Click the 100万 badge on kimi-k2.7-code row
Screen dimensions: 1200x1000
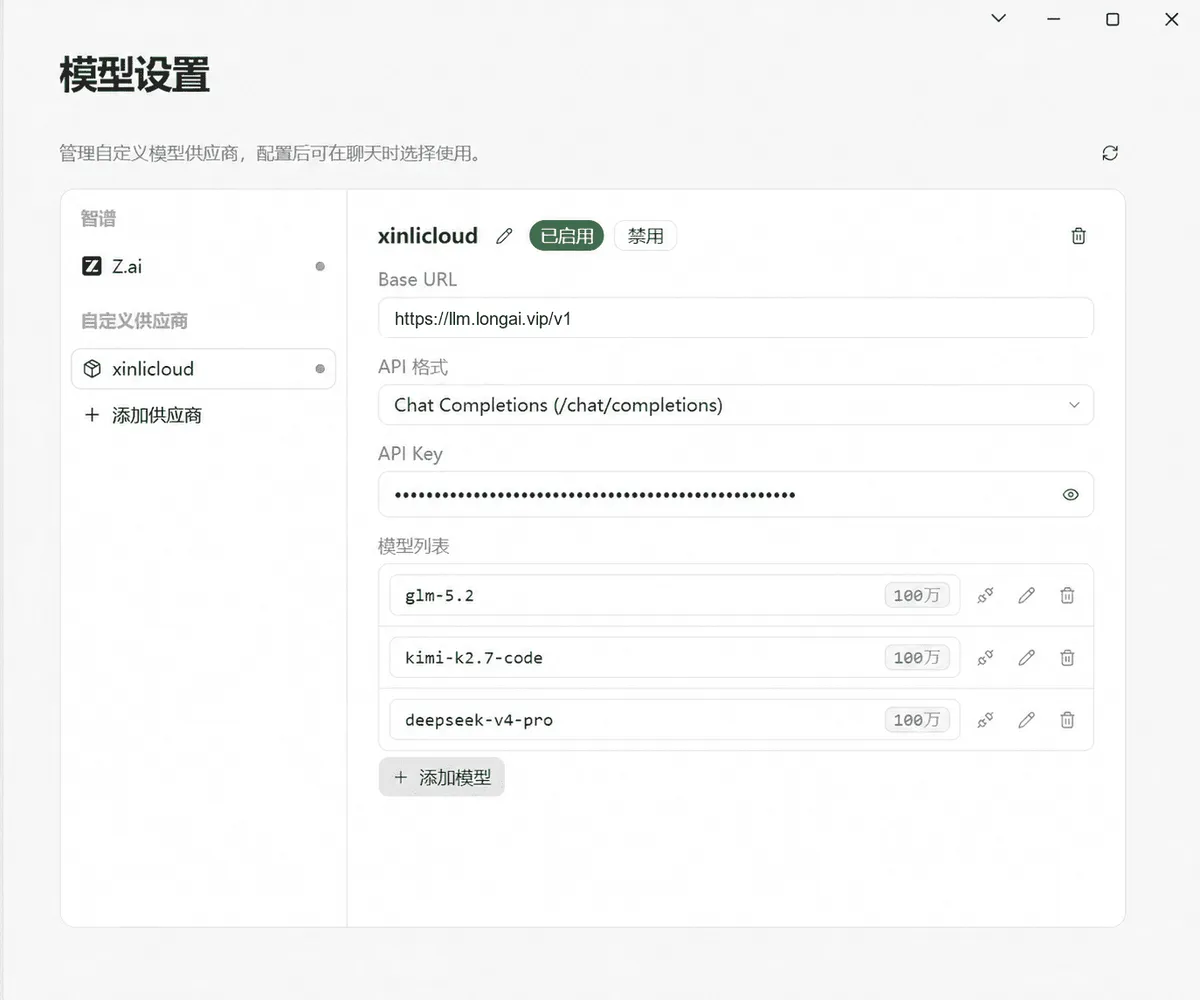tap(917, 658)
